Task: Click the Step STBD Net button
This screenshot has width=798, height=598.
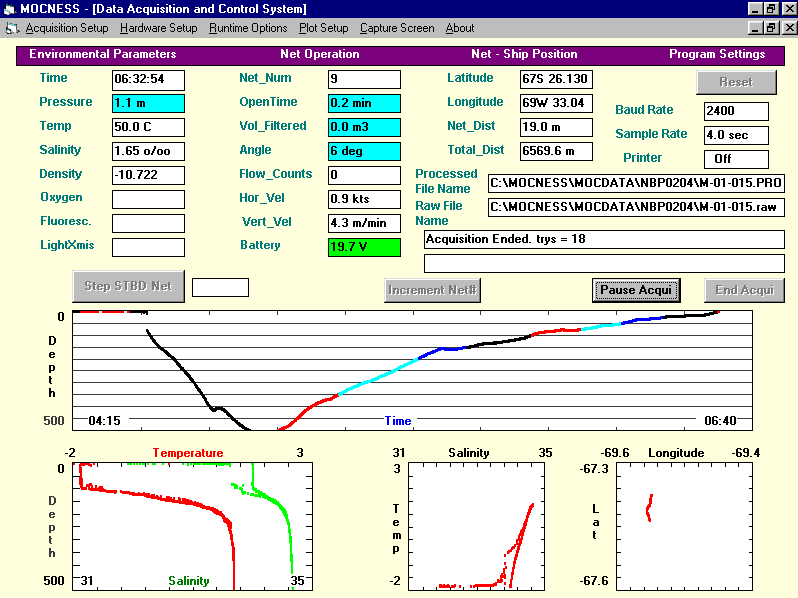Action: click(128, 286)
